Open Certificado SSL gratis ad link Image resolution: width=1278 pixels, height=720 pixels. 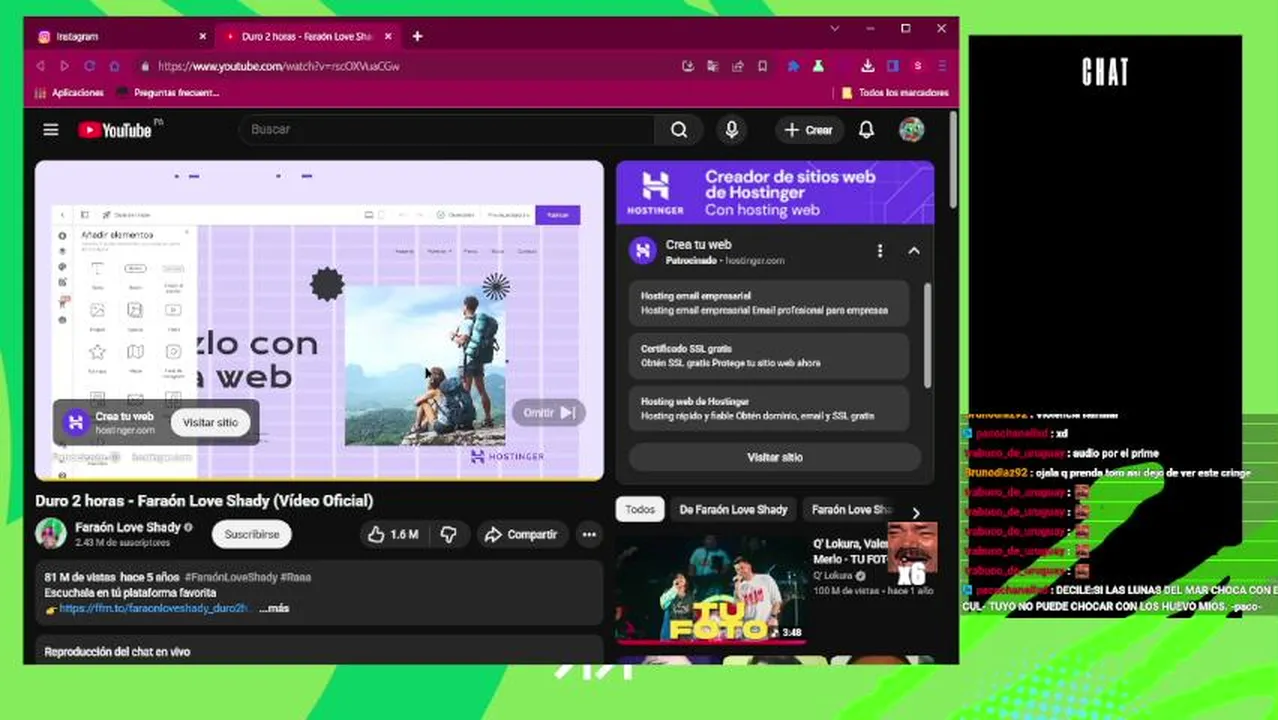(769, 355)
